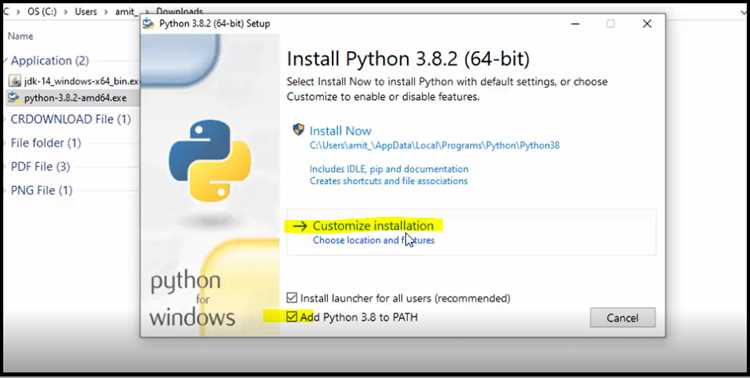Click the Name column header in Explorer
This screenshot has width=750, height=378.
point(21,36)
